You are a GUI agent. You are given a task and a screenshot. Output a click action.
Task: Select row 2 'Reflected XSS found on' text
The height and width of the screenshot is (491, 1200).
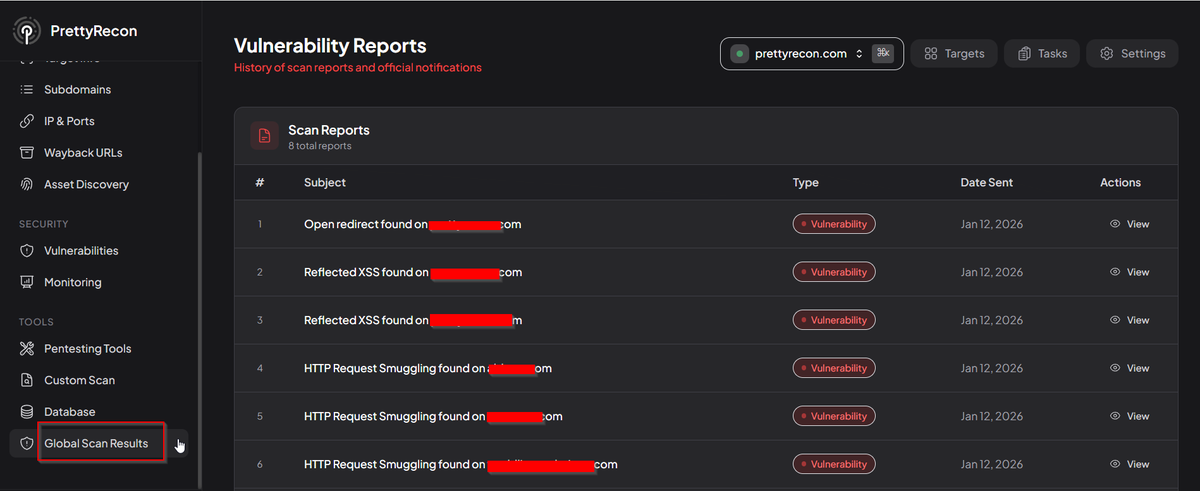click(x=366, y=272)
